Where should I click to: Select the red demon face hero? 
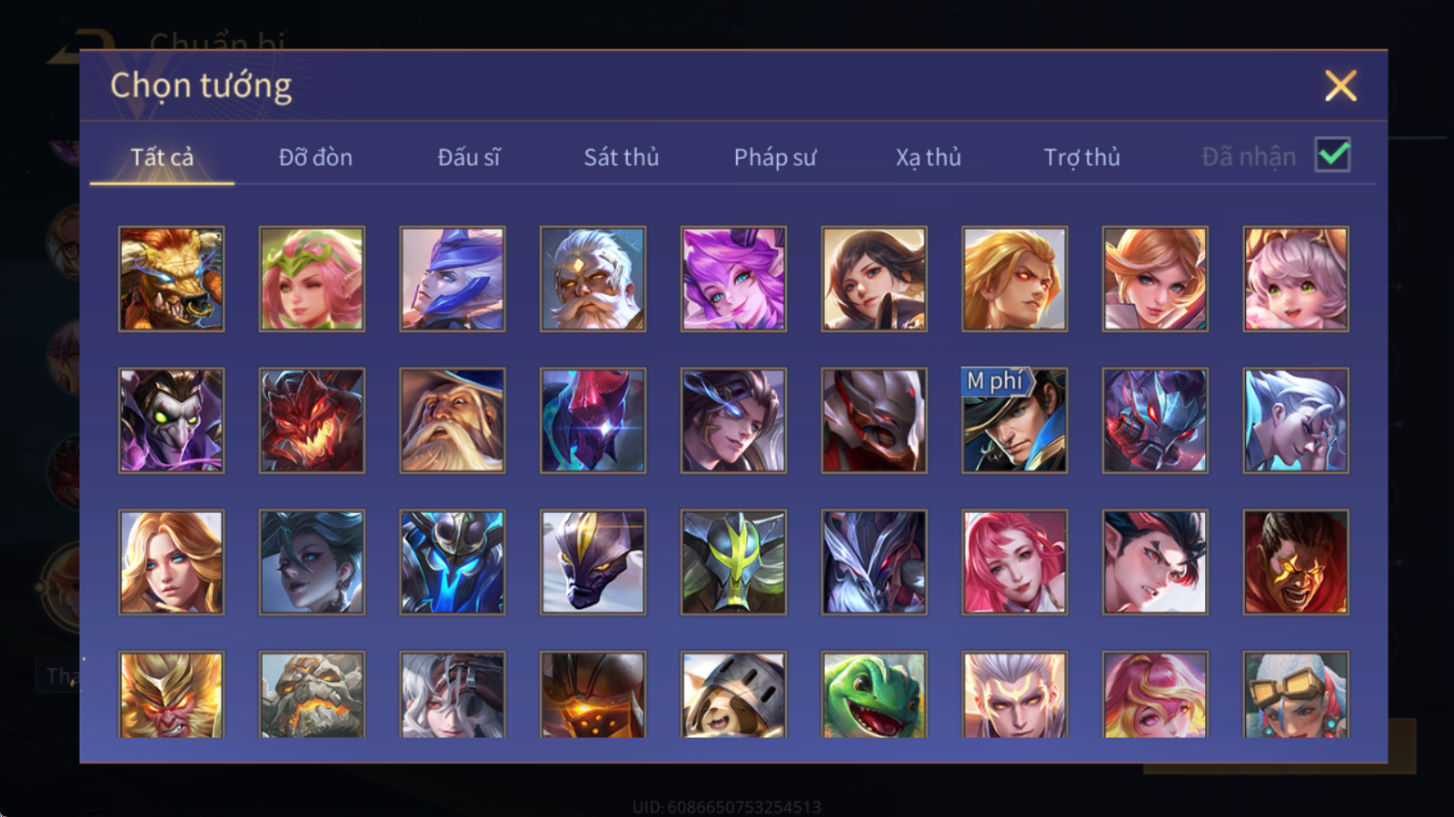click(x=312, y=420)
